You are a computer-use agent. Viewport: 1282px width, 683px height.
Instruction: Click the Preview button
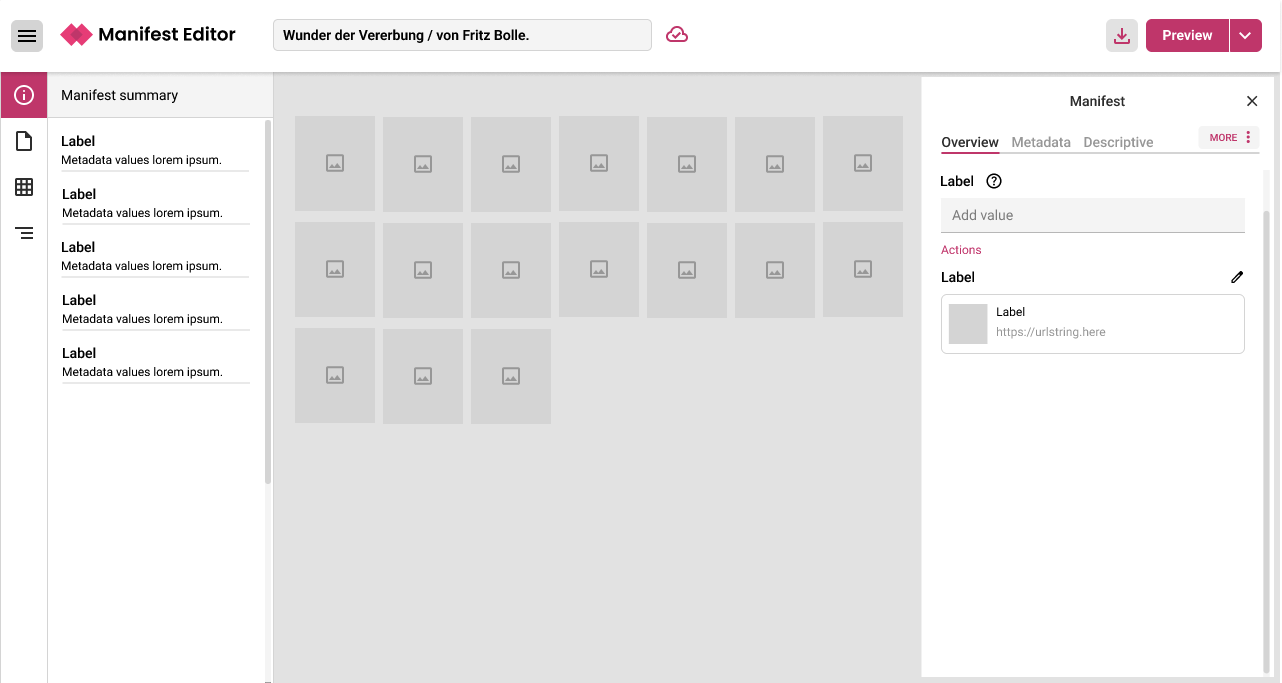pos(1187,35)
